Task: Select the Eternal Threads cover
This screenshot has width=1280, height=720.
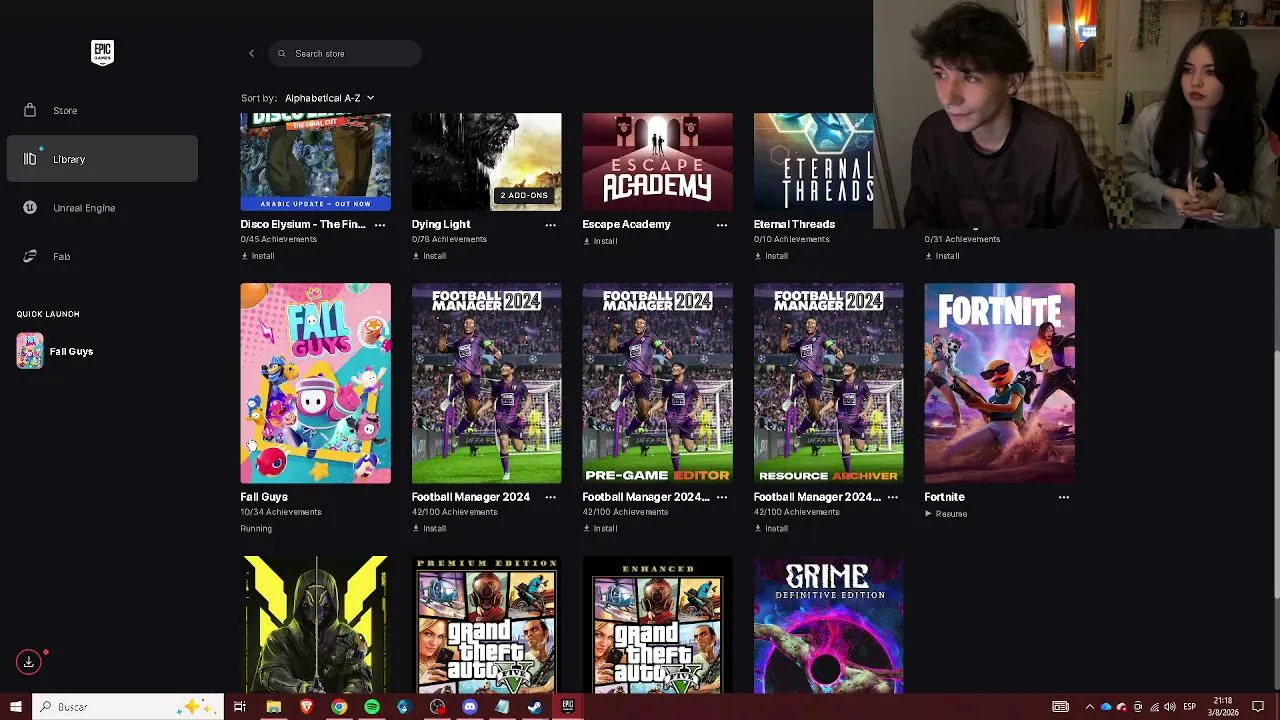Action: coord(813,162)
